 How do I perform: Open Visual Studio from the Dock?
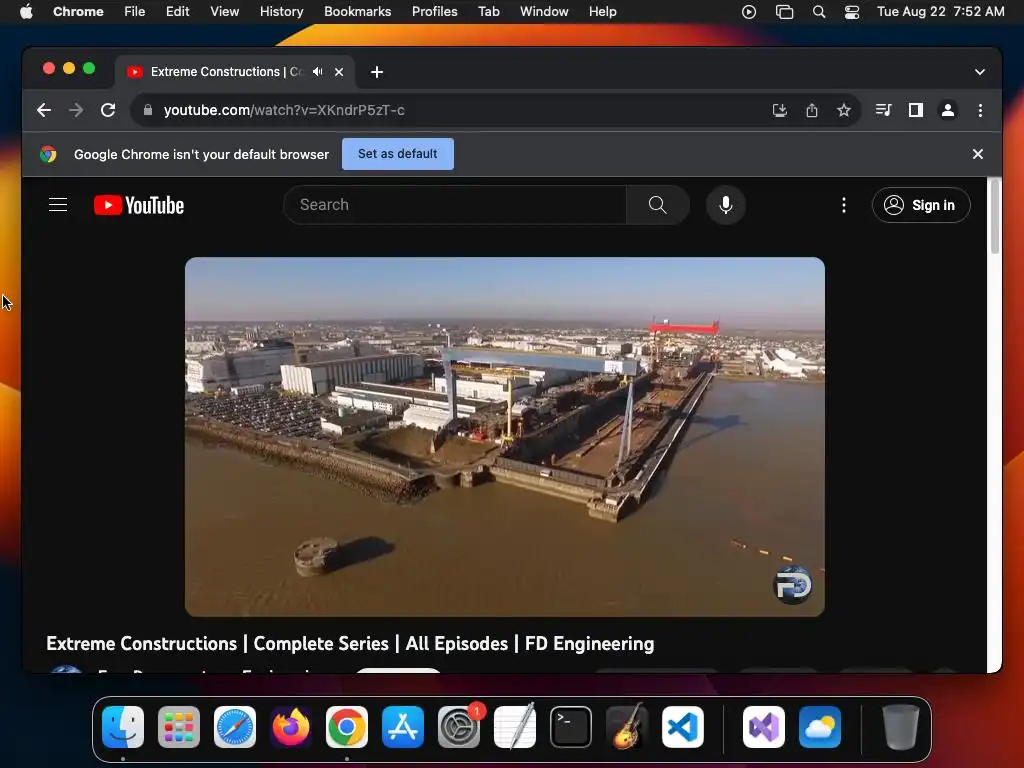point(764,727)
